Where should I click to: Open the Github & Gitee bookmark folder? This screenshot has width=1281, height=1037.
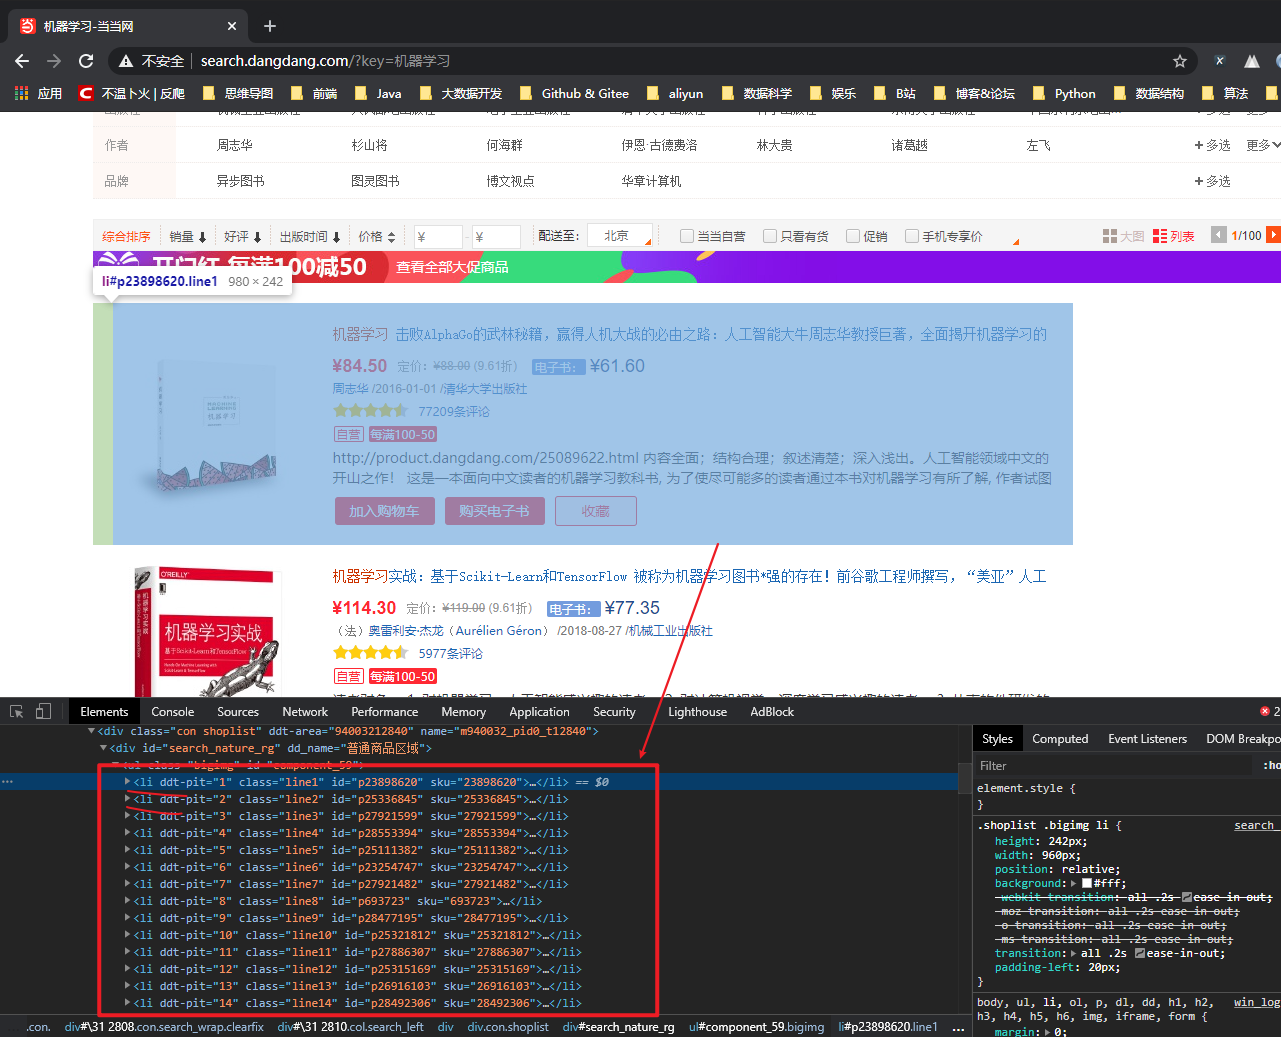point(574,93)
